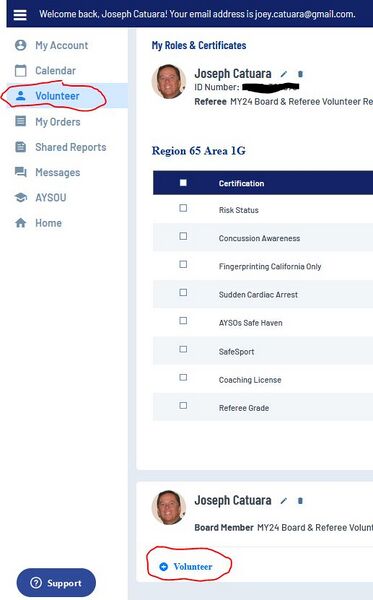Screen dimensions: 373x600
Task: Click the My Roles & Certificates heading
Action: click(199, 46)
